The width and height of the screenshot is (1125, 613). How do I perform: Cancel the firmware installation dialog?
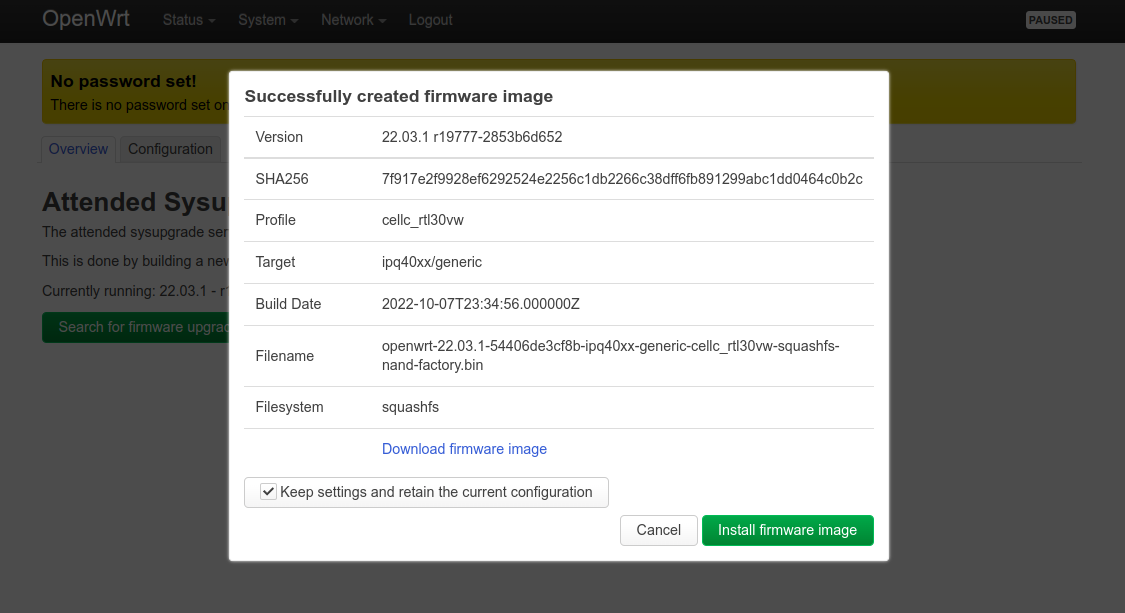(x=658, y=530)
